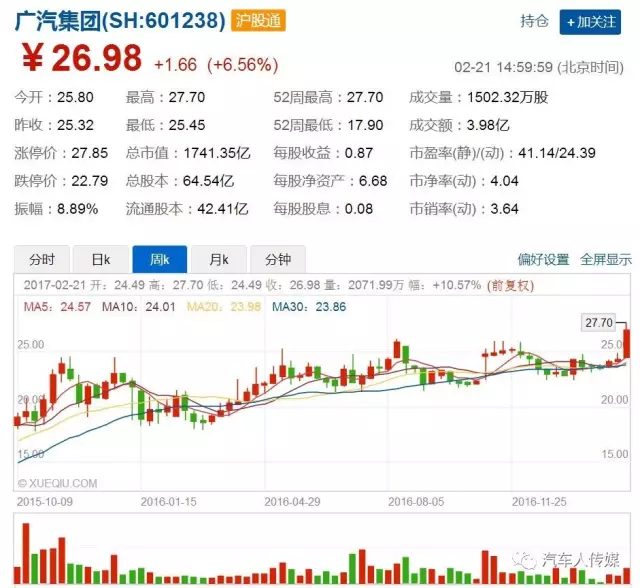The height and width of the screenshot is (588, 640).
Task: Select the 周k weekly chart tab
Action: pyautogui.click(x=160, y=260)
